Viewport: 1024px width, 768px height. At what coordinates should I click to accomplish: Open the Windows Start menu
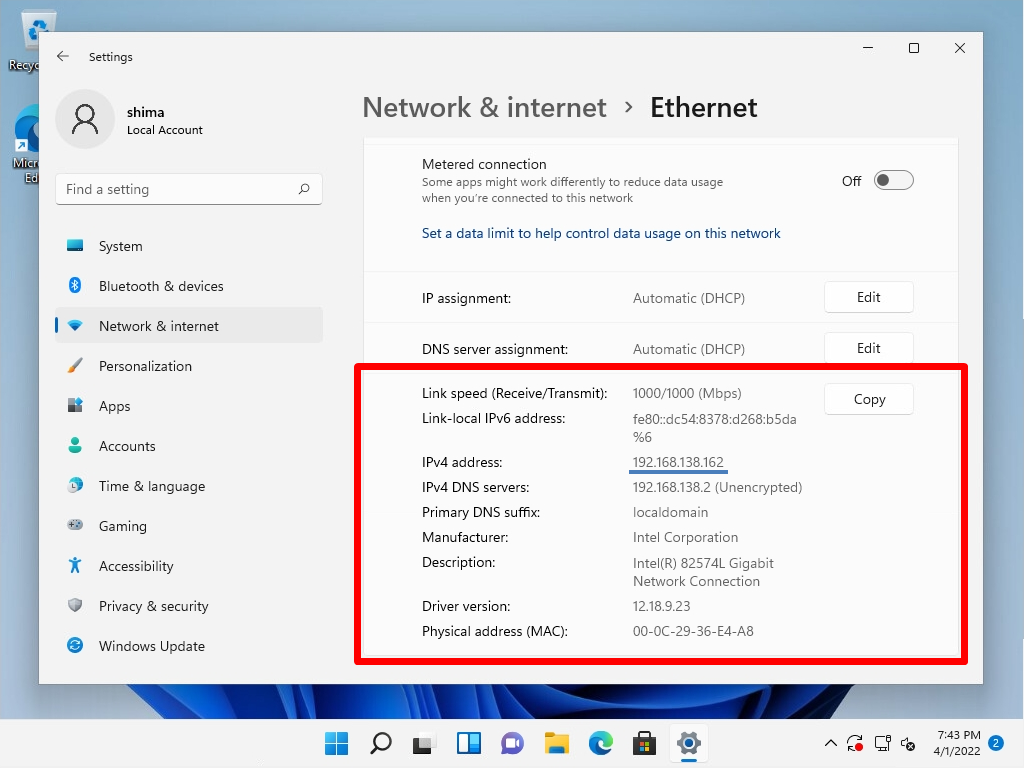(x=336, y=743)
